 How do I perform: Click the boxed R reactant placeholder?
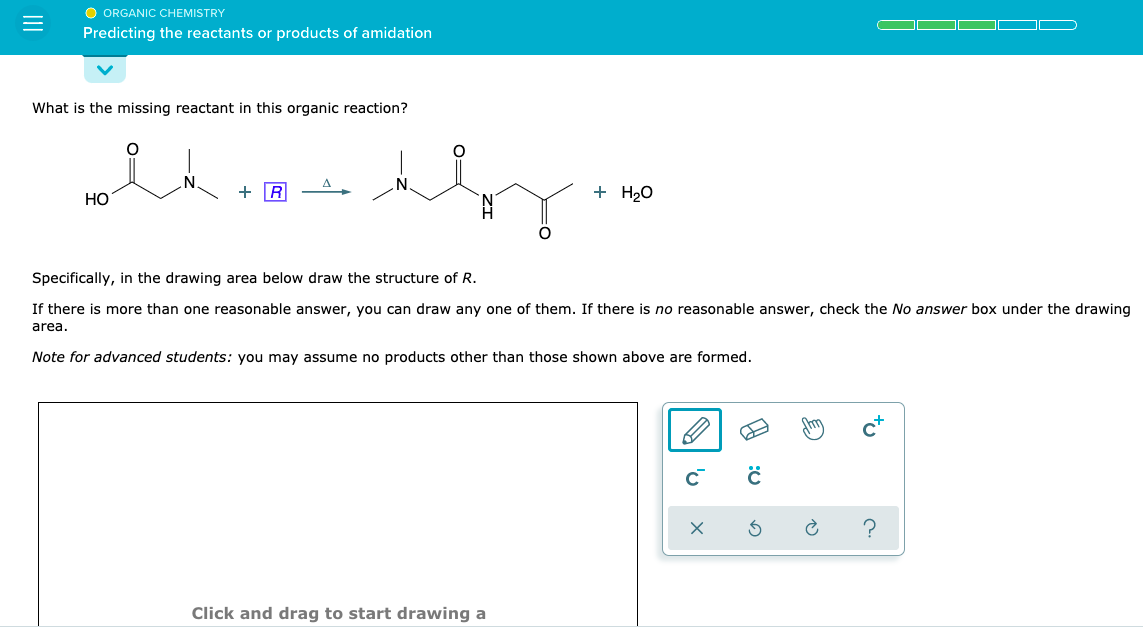point(273,190)
